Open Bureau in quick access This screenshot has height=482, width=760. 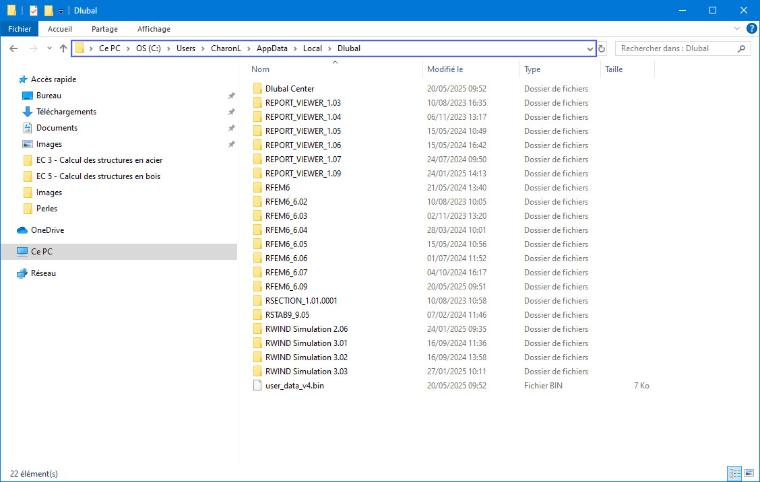[48, 96]
